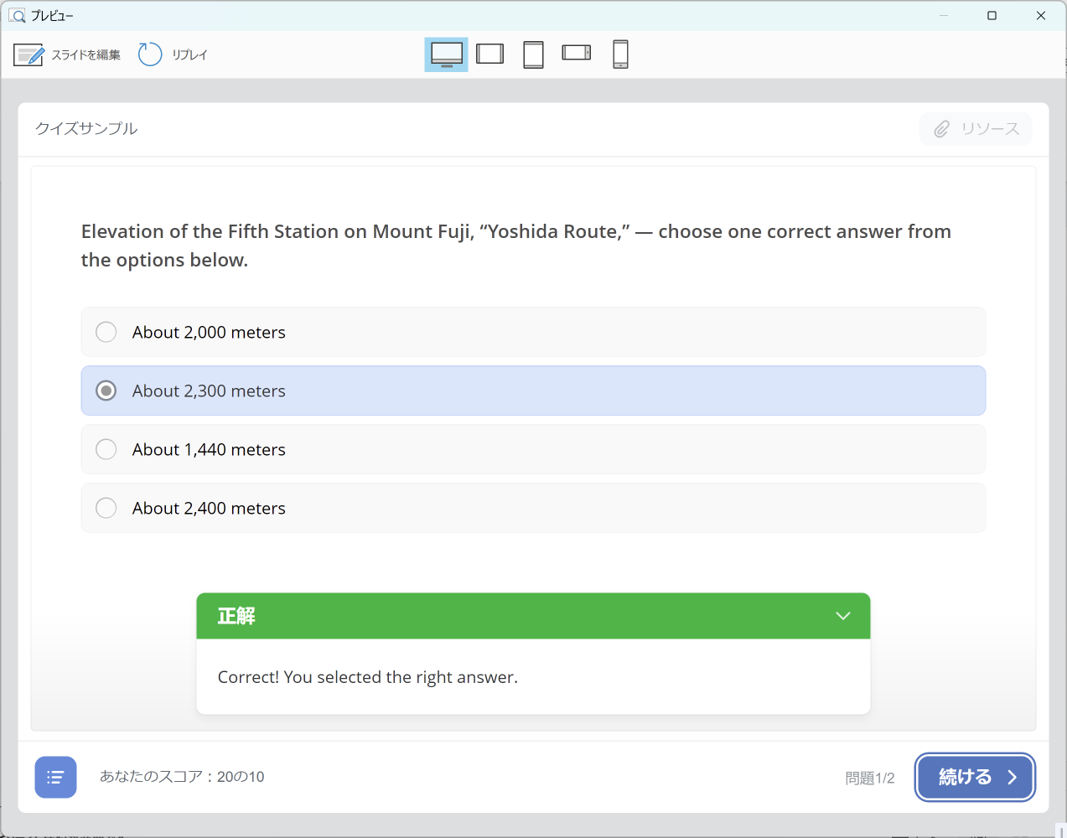1067x838 pixels.
Task: Open the リソース resources button
Action: (975, 129)
